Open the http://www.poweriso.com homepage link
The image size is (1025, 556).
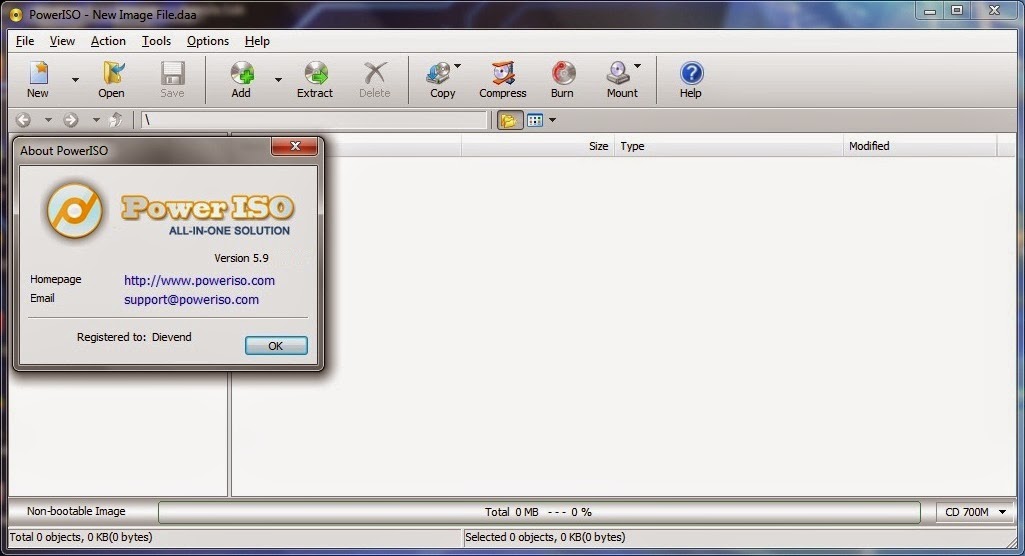(199, 280)
